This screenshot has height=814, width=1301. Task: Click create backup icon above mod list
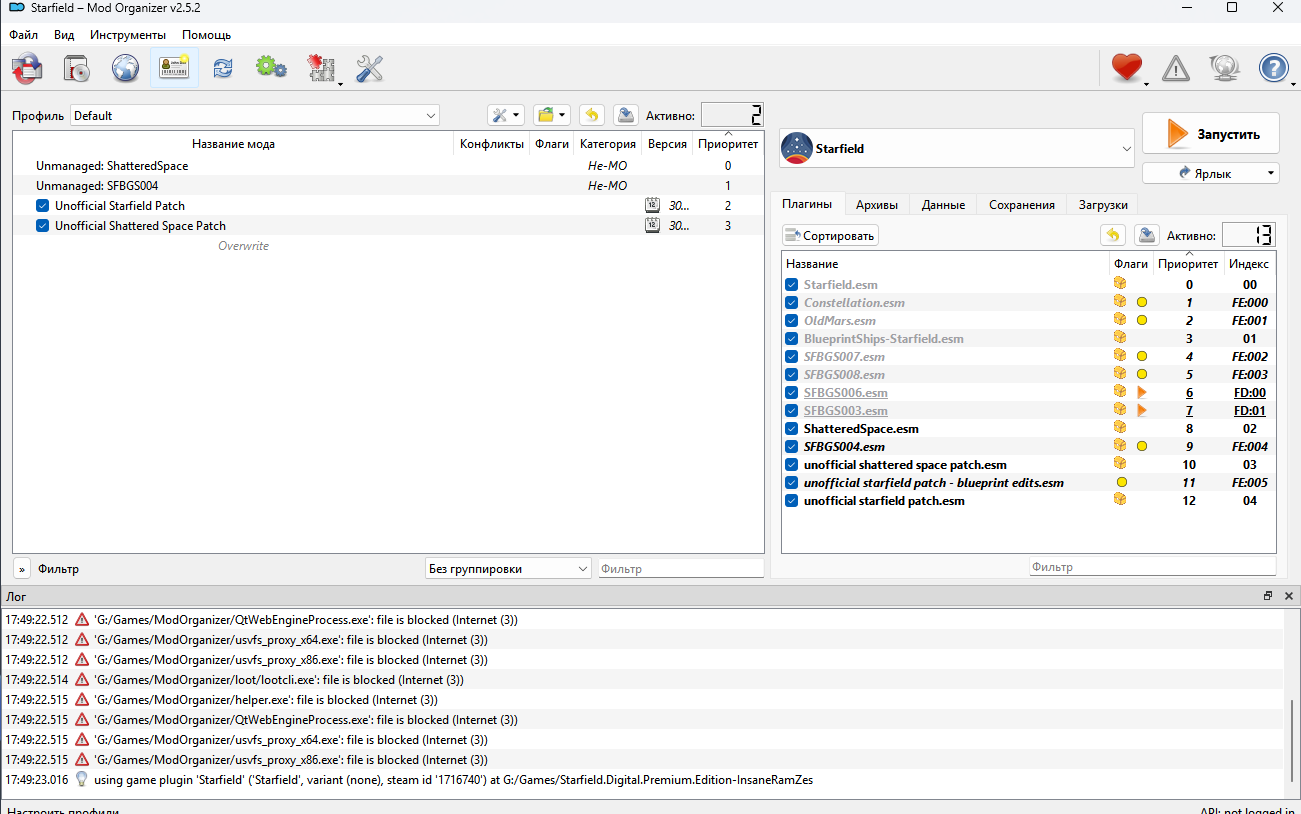(625, 115)
